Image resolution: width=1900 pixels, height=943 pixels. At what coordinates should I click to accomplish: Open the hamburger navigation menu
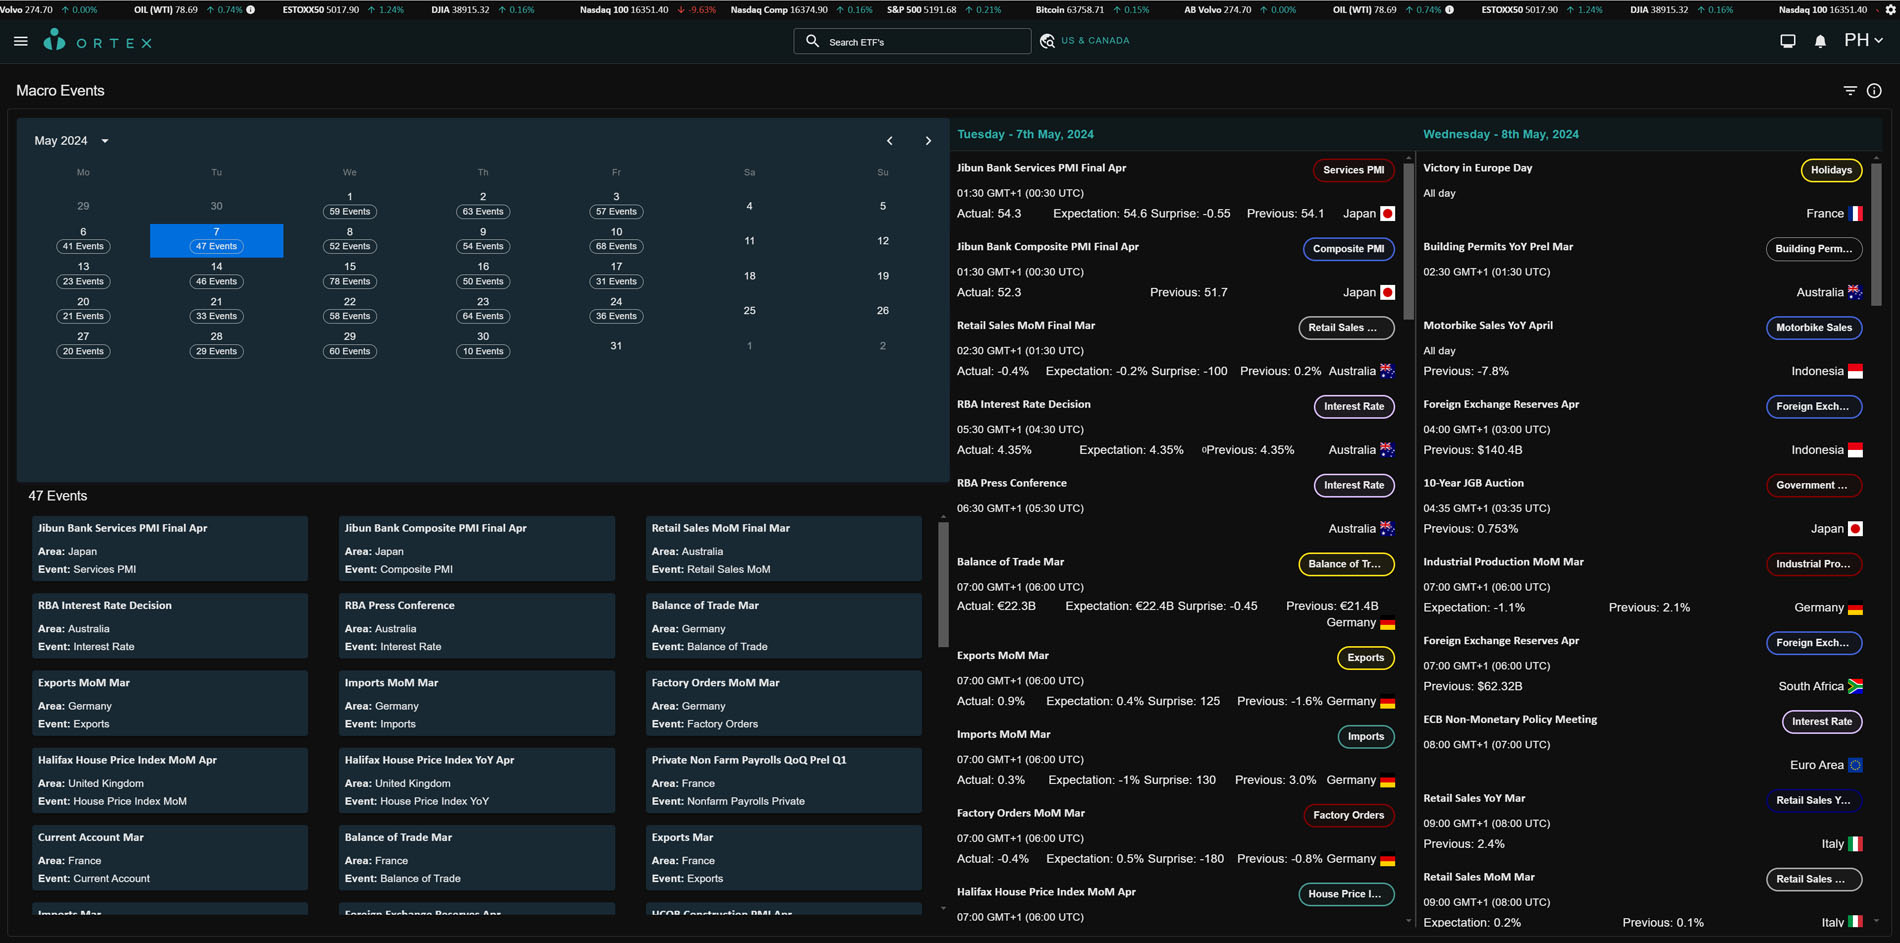point(21,42)
